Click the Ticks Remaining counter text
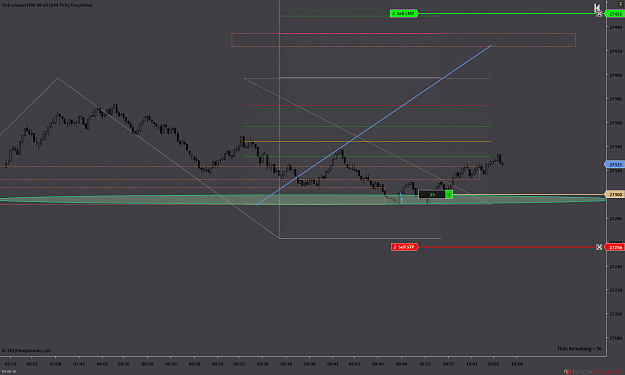This screenshot has height=375, width=625. click(x=579, y=349)
